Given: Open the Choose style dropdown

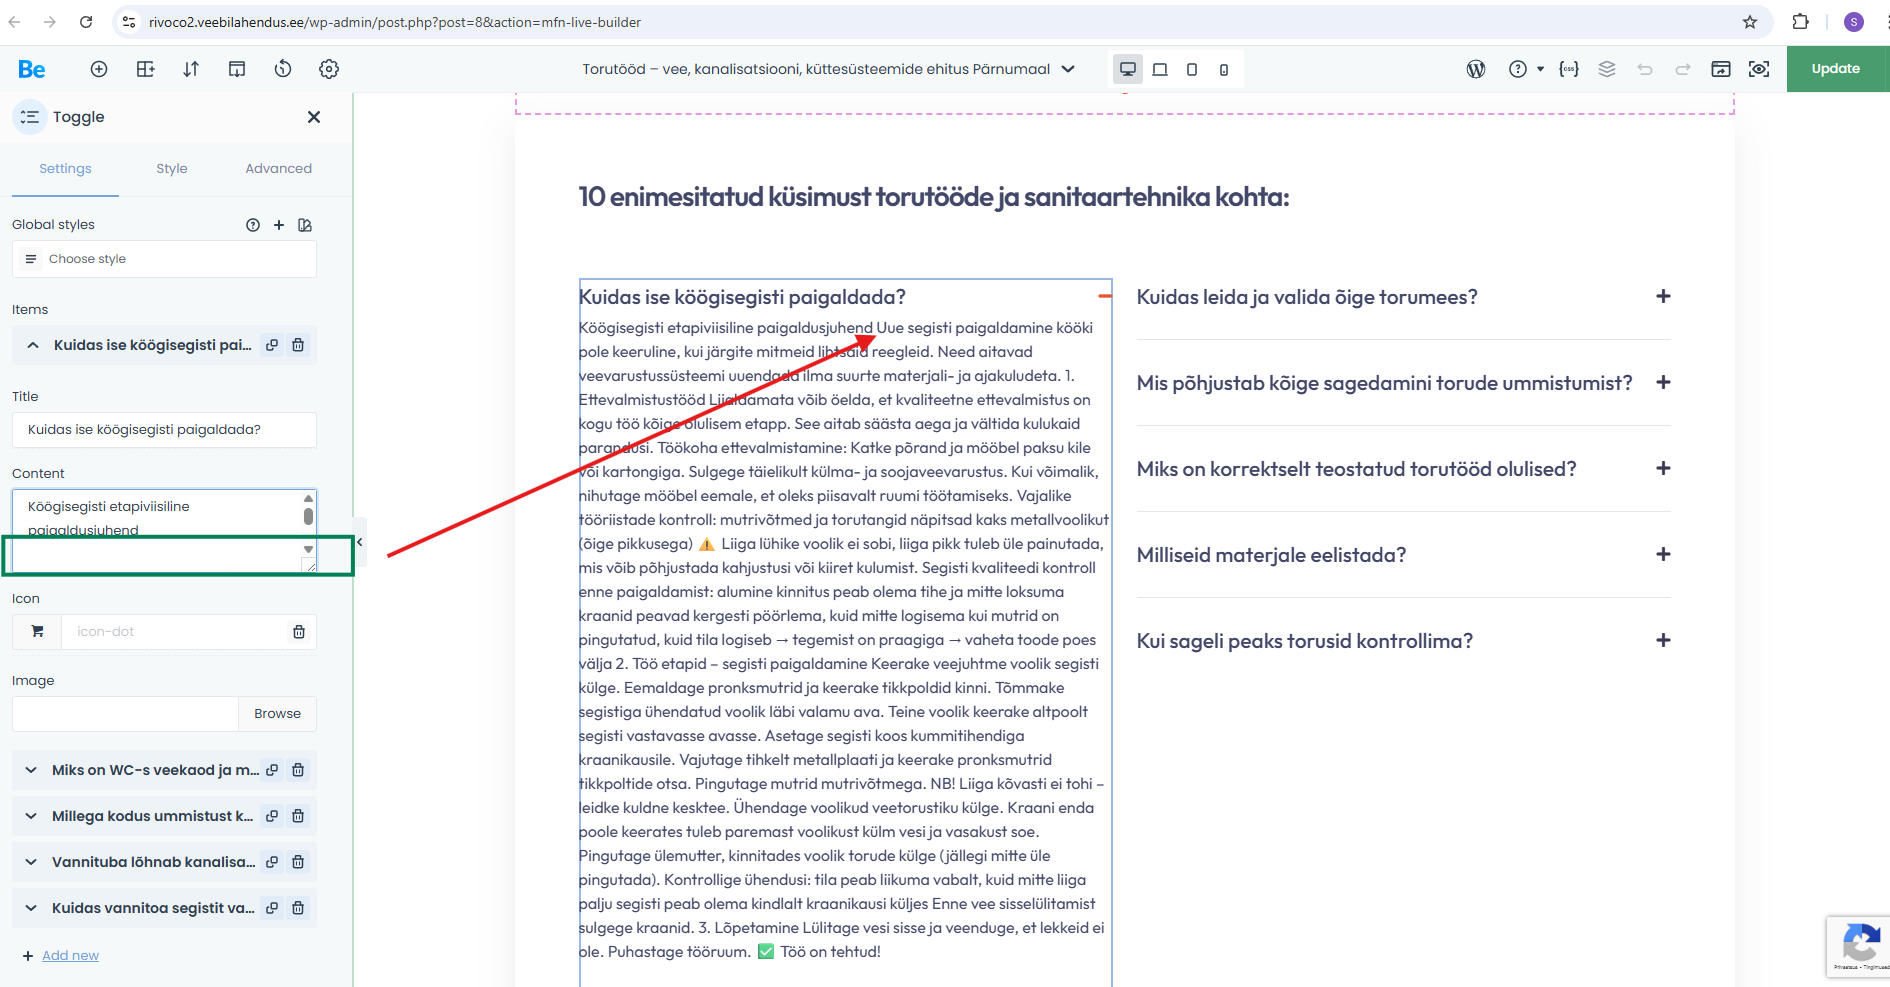Looking at the screenshot, I should point(164,259).
